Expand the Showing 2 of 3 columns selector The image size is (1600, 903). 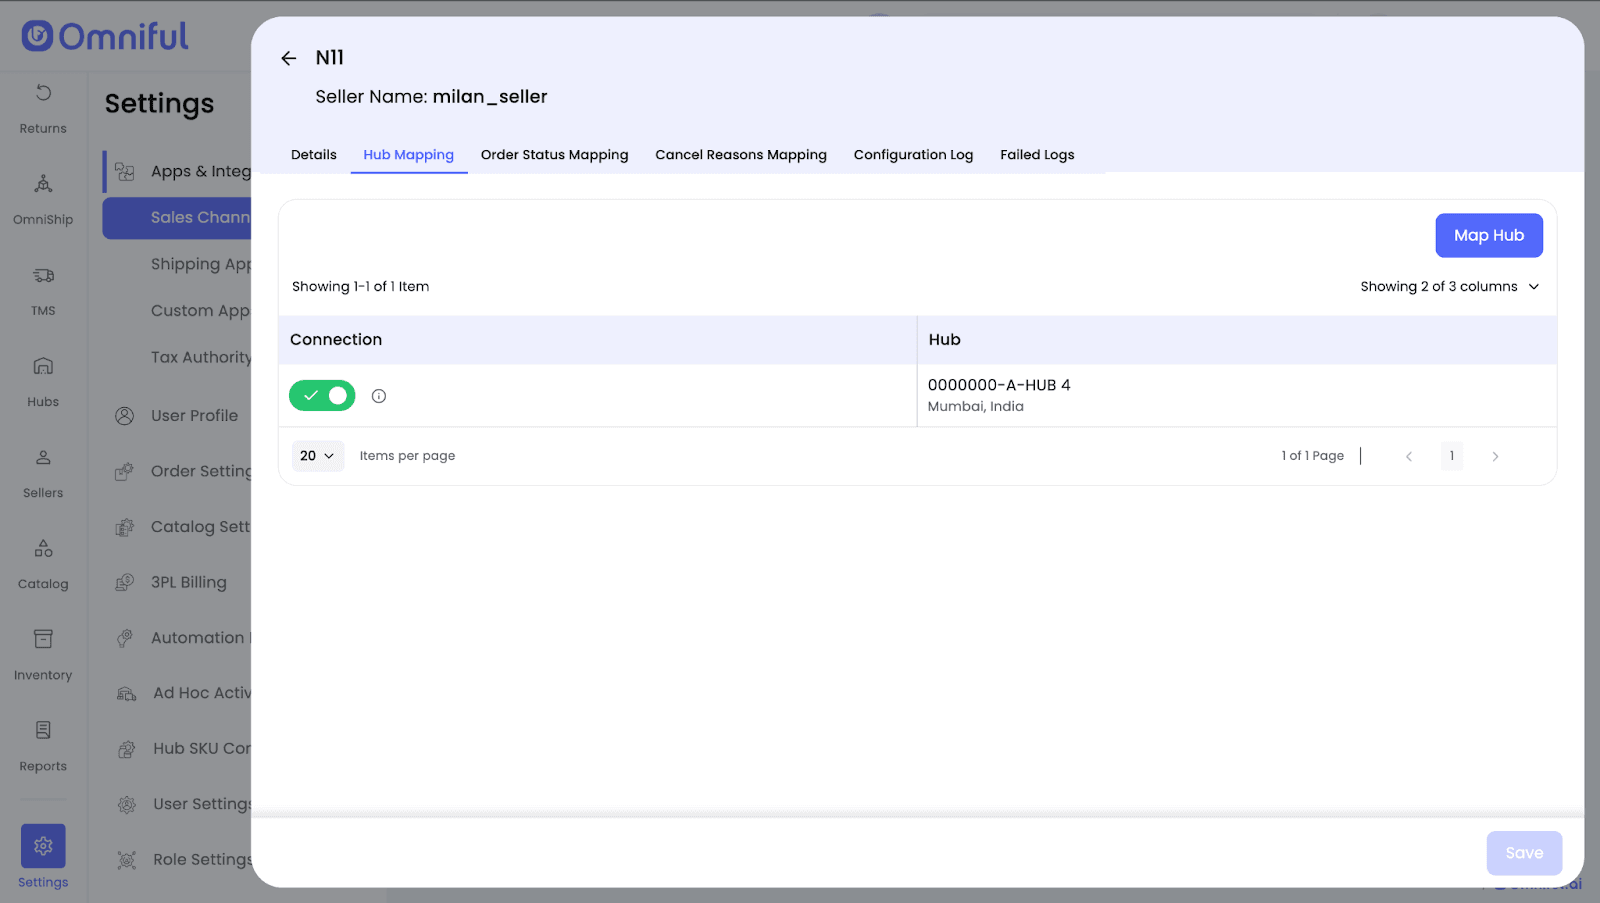[x=1449, y=287]
